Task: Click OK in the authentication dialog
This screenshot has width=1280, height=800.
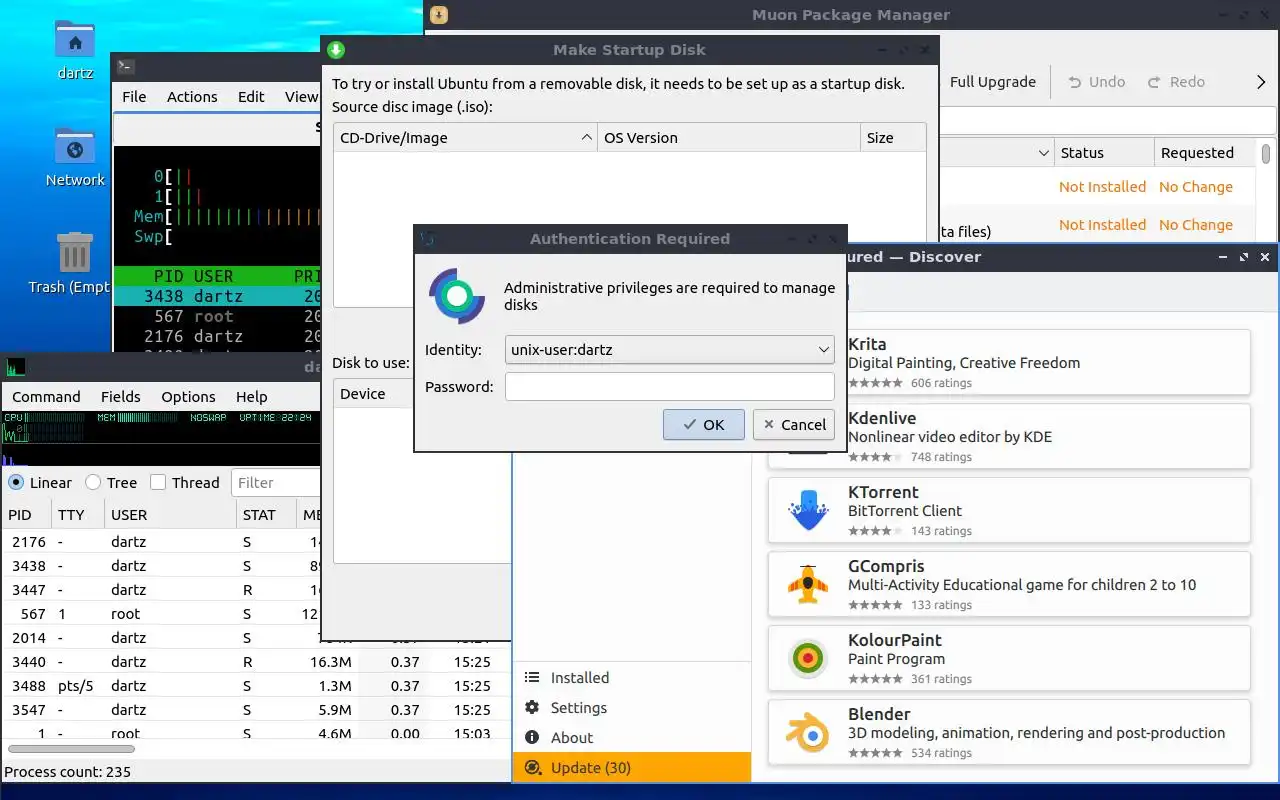Action: [704, 424]
